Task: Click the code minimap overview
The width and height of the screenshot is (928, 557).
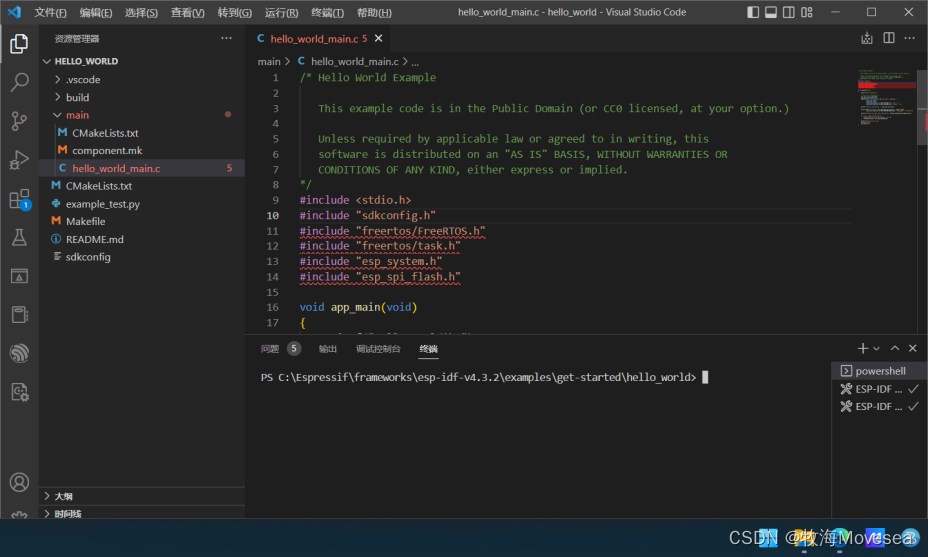Action: tap(886, 97)
